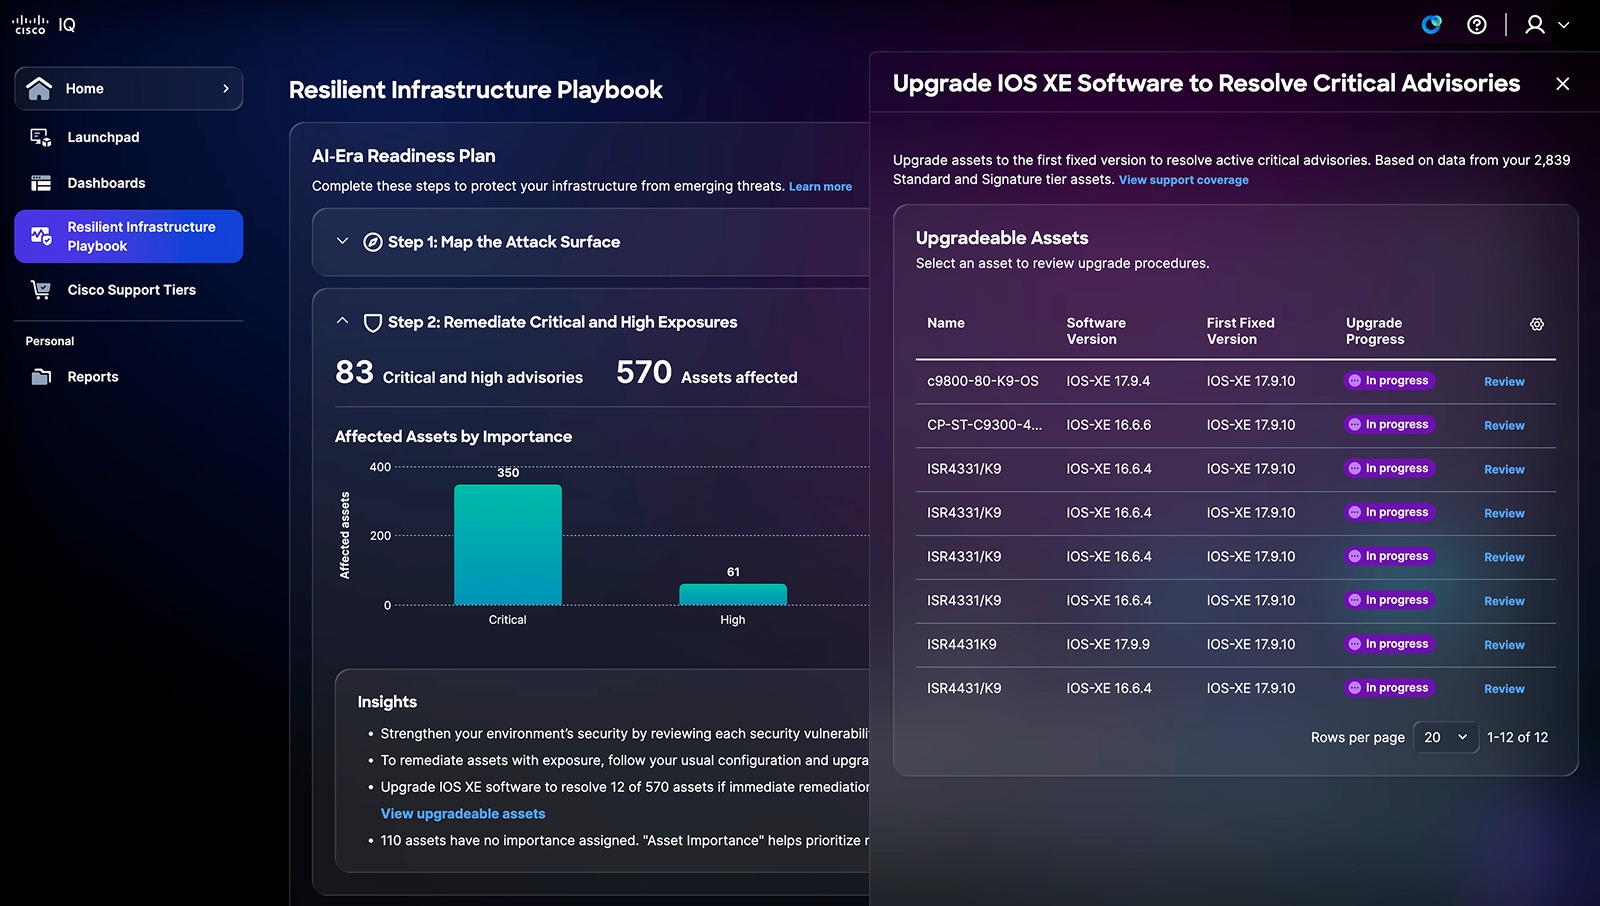Screen dimensions: 1600x906
Task: Go to Home in the sidebar
Action: [129, 89]
